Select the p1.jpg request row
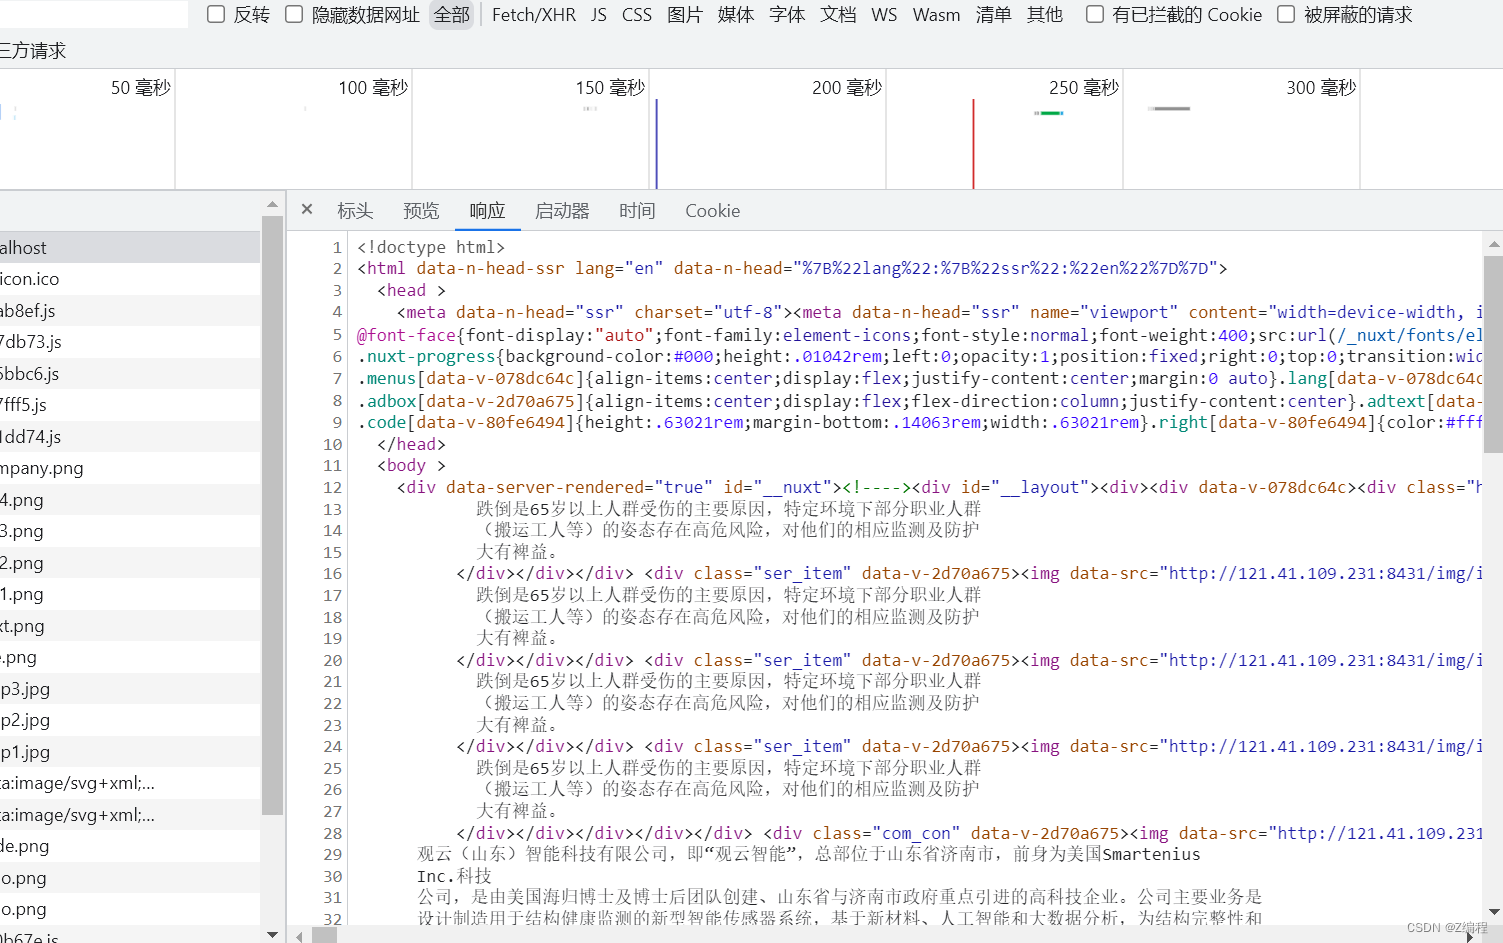Screen dimensions: 1503x943 [x=130, y=751]
